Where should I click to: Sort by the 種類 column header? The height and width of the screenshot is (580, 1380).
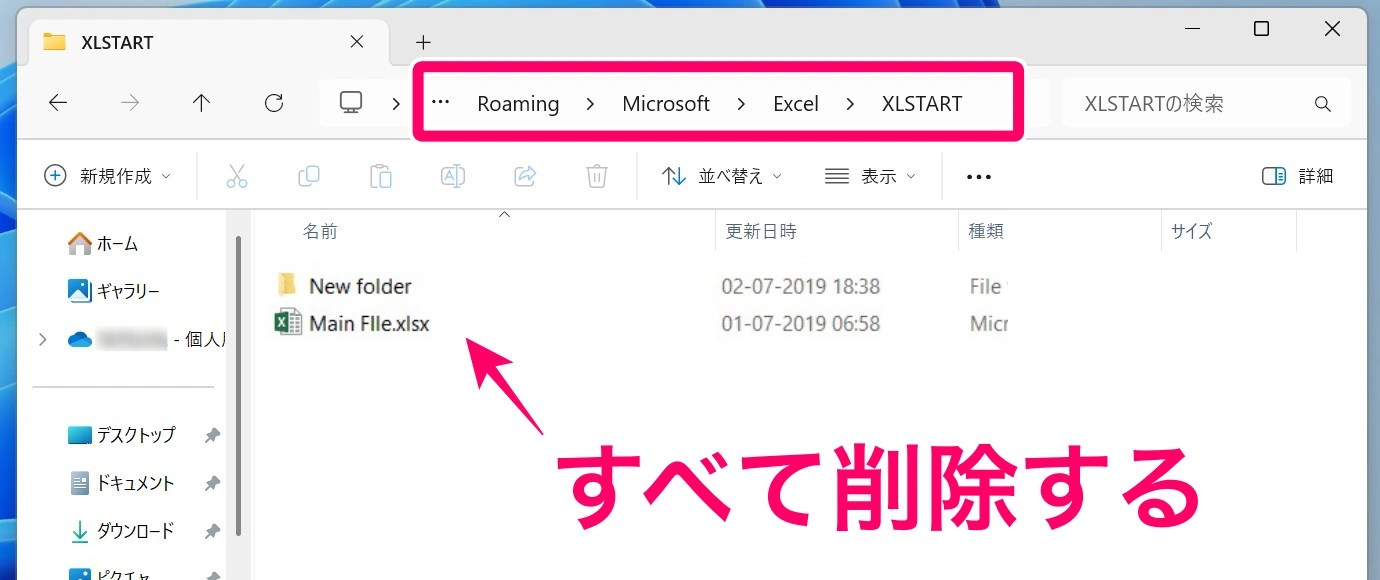[x=986, y=231]
